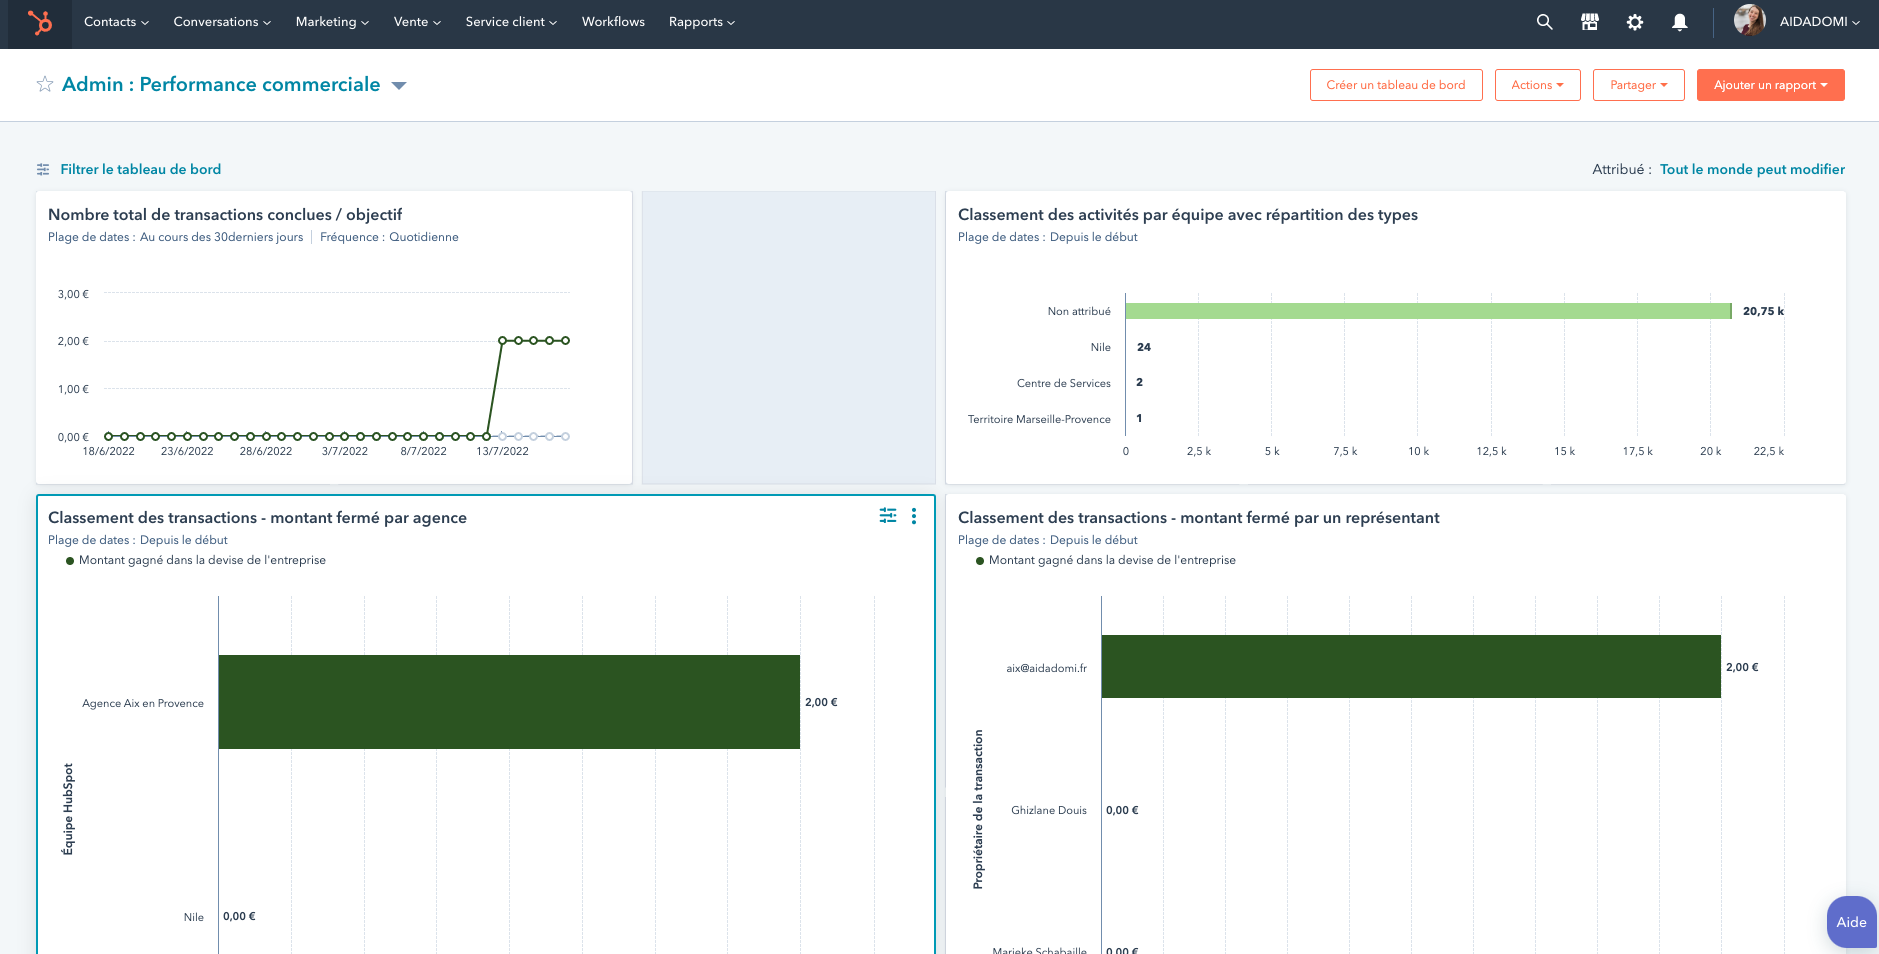Screen dimensions: 1879x954
Task: Open the Contacts menu
Action: tap(116, 22)
